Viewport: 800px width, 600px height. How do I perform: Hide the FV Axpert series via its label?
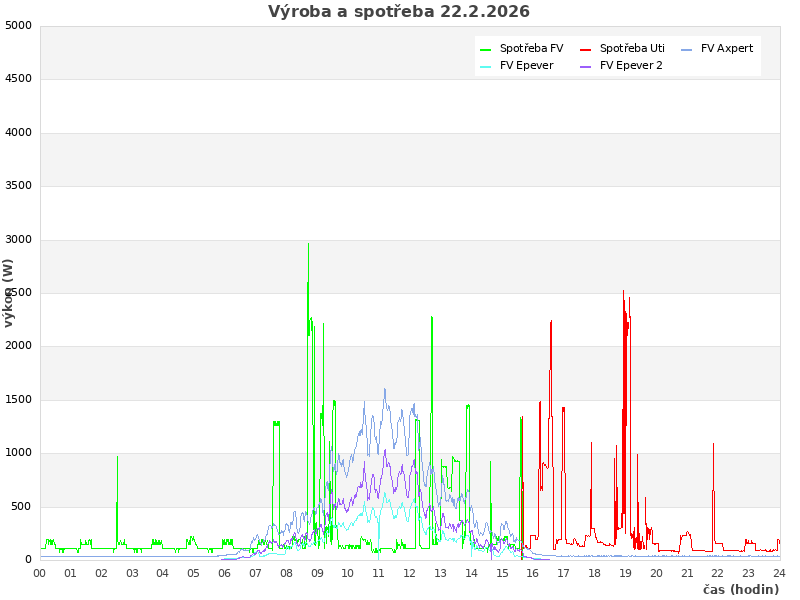point(727,48)
